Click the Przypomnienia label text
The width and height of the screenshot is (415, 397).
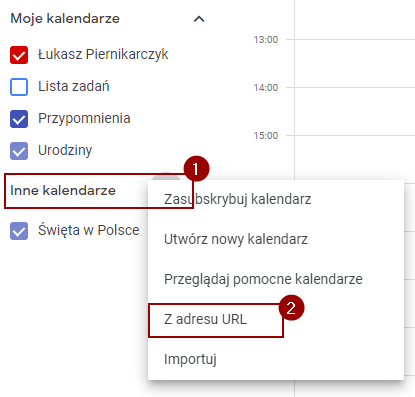pos(84,119)
